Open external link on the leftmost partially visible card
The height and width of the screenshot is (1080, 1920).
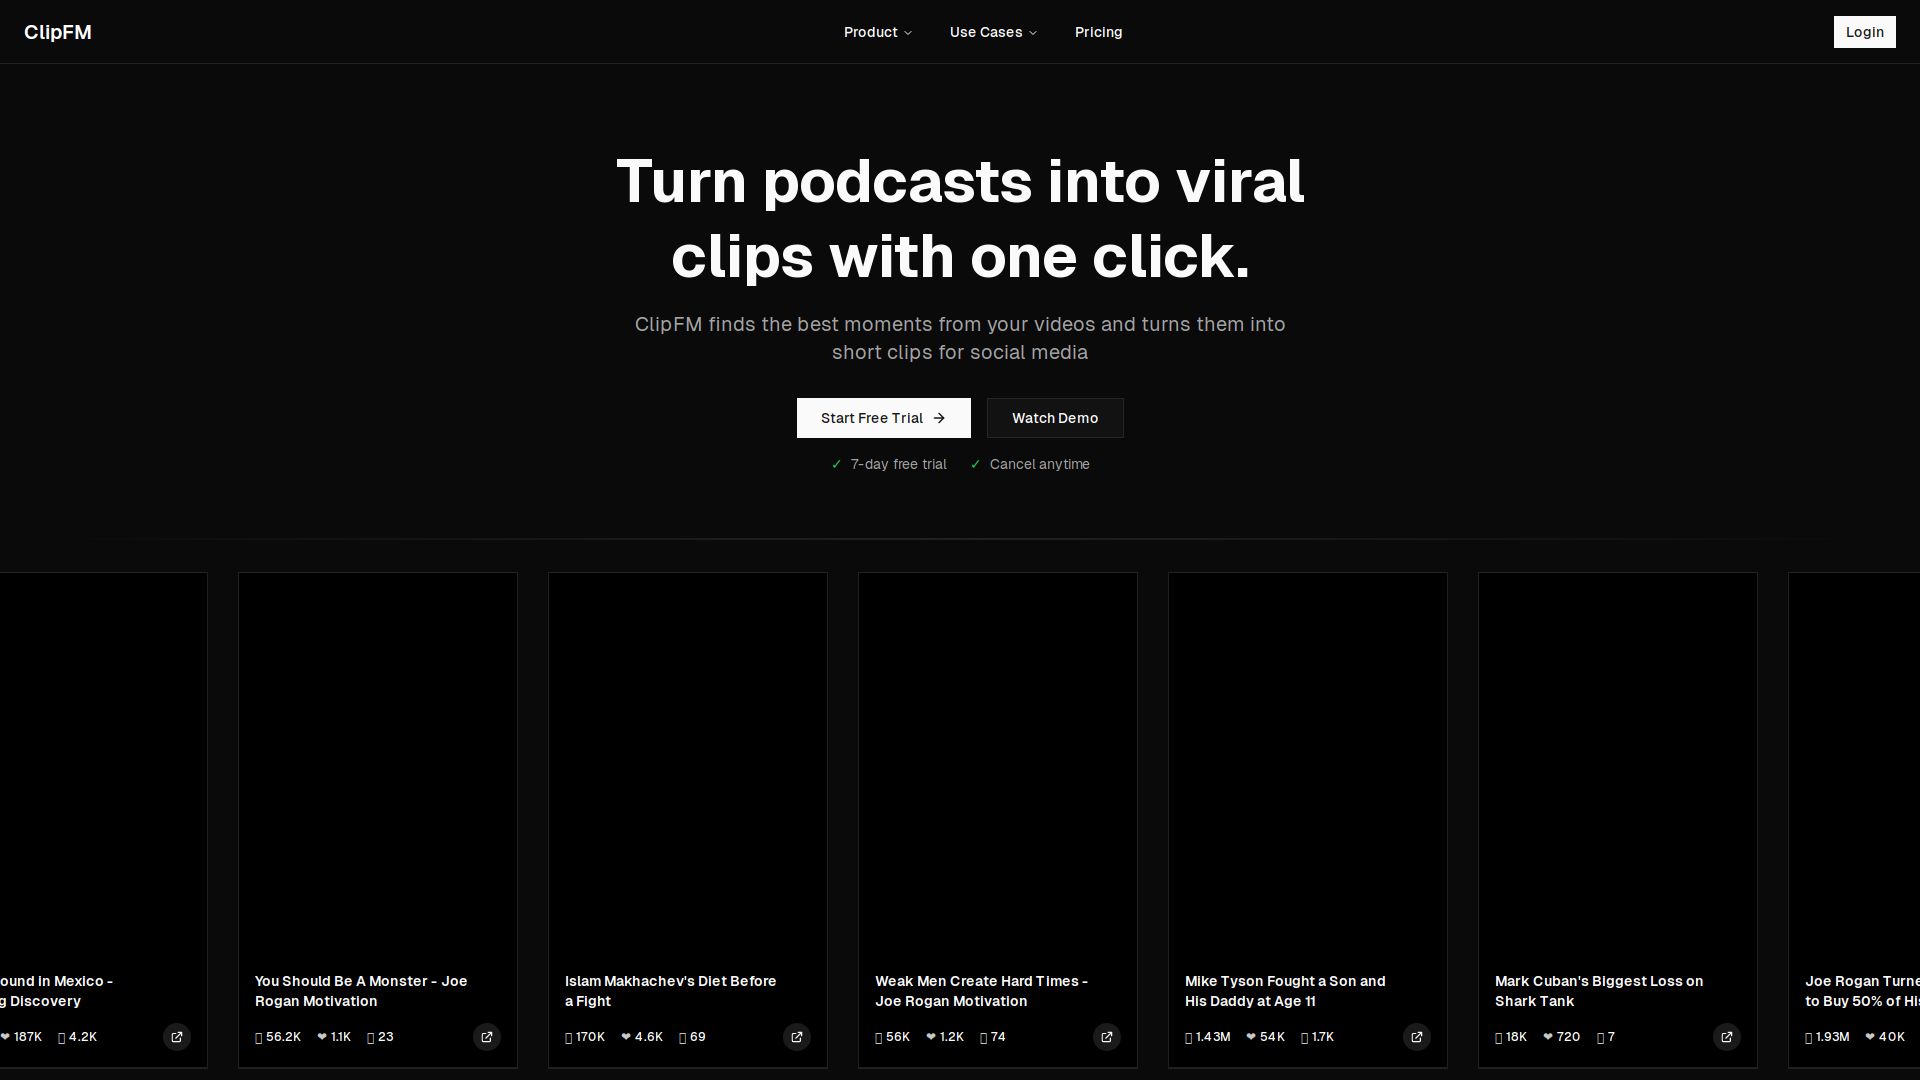177,1037
